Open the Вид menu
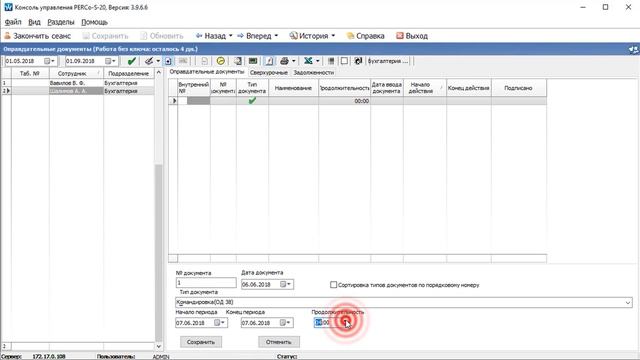 click(x=34, y=22)
